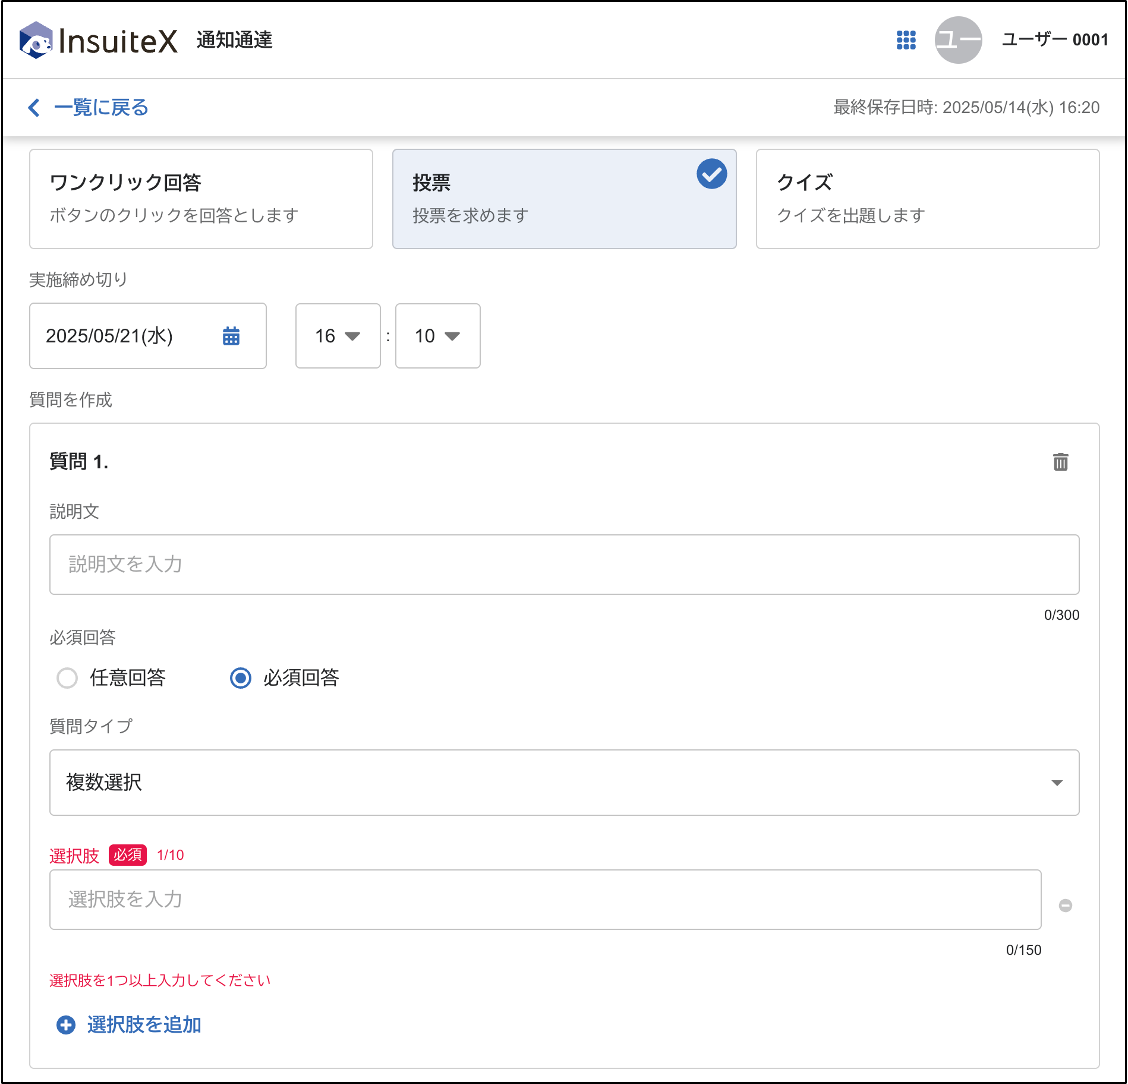Select the 任意回答 radio button
1128x1084 pixels.
[x=67, y=678]
